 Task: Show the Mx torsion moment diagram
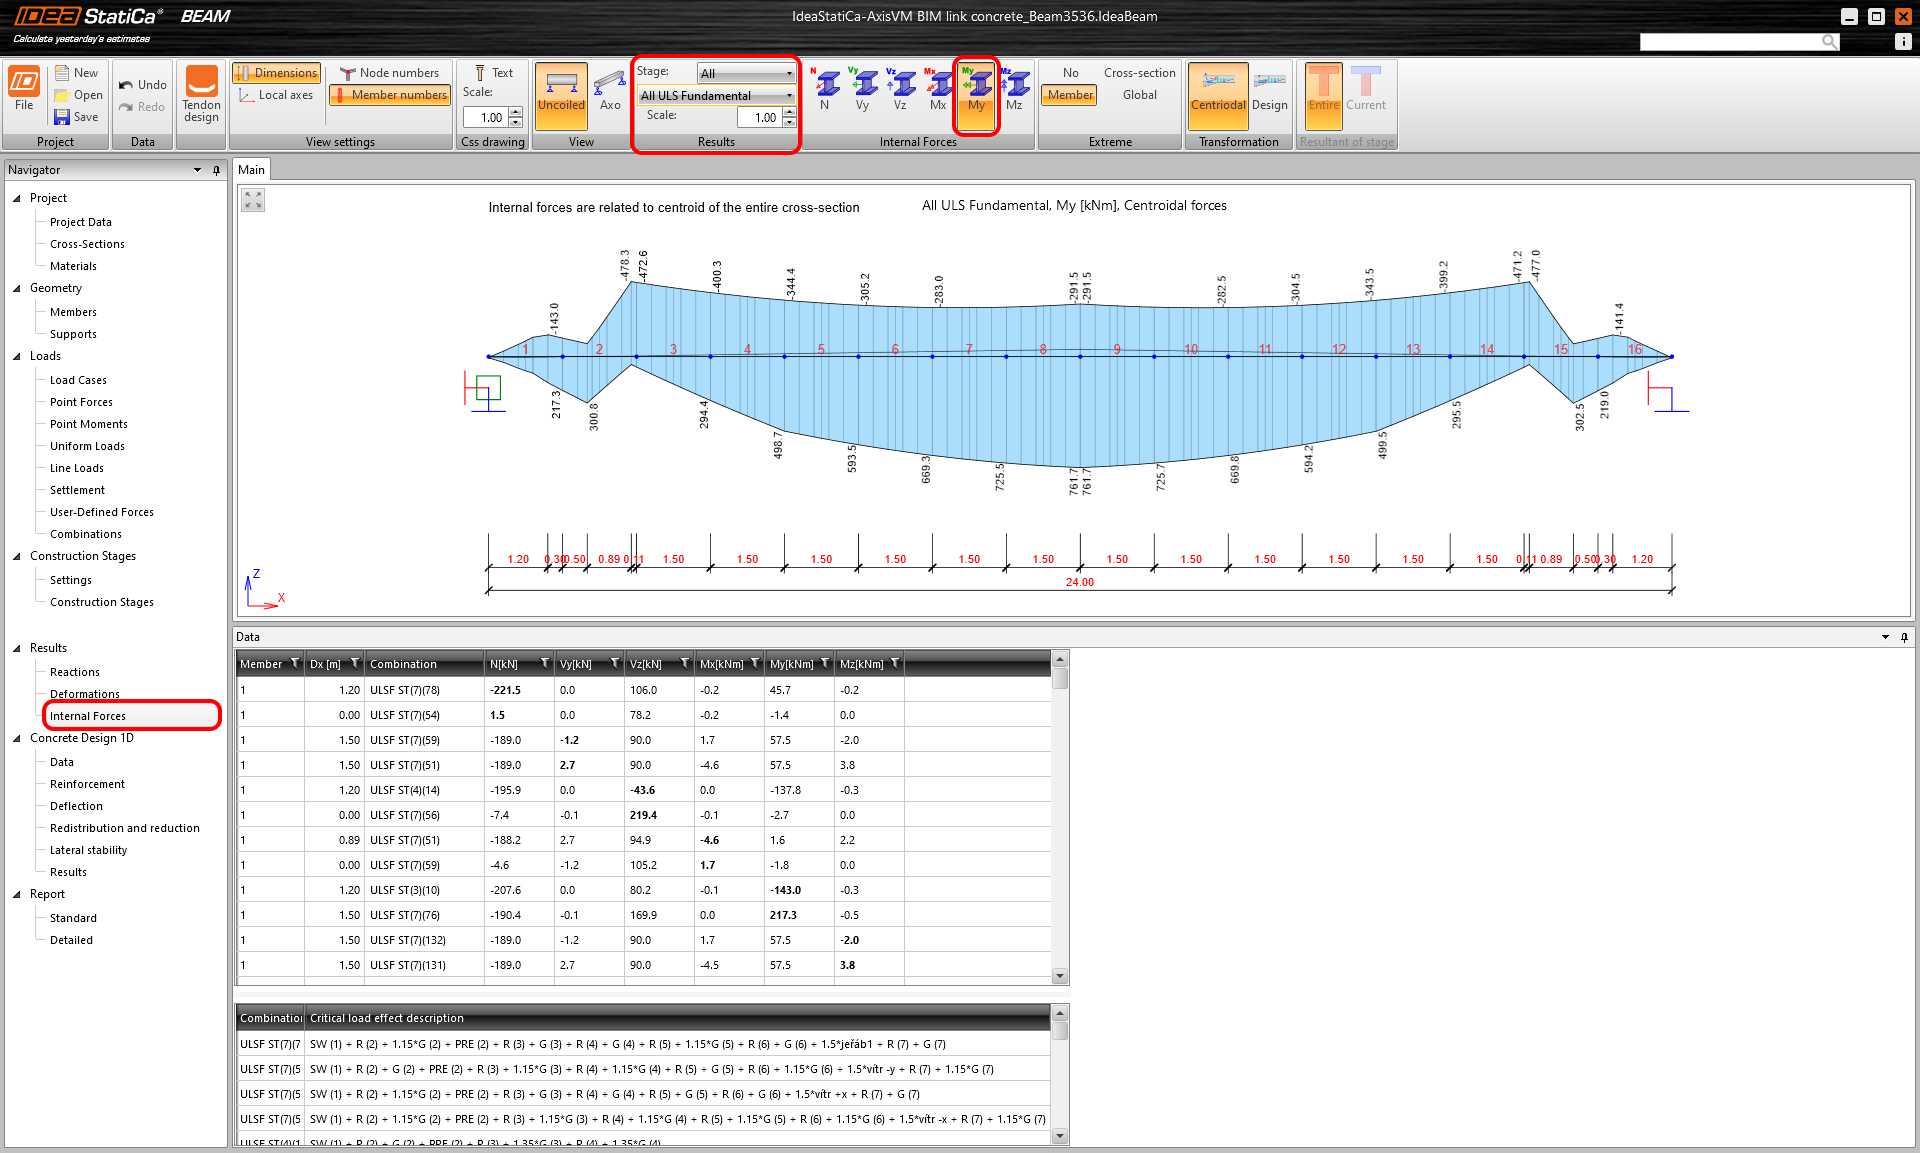click(938, 90)
